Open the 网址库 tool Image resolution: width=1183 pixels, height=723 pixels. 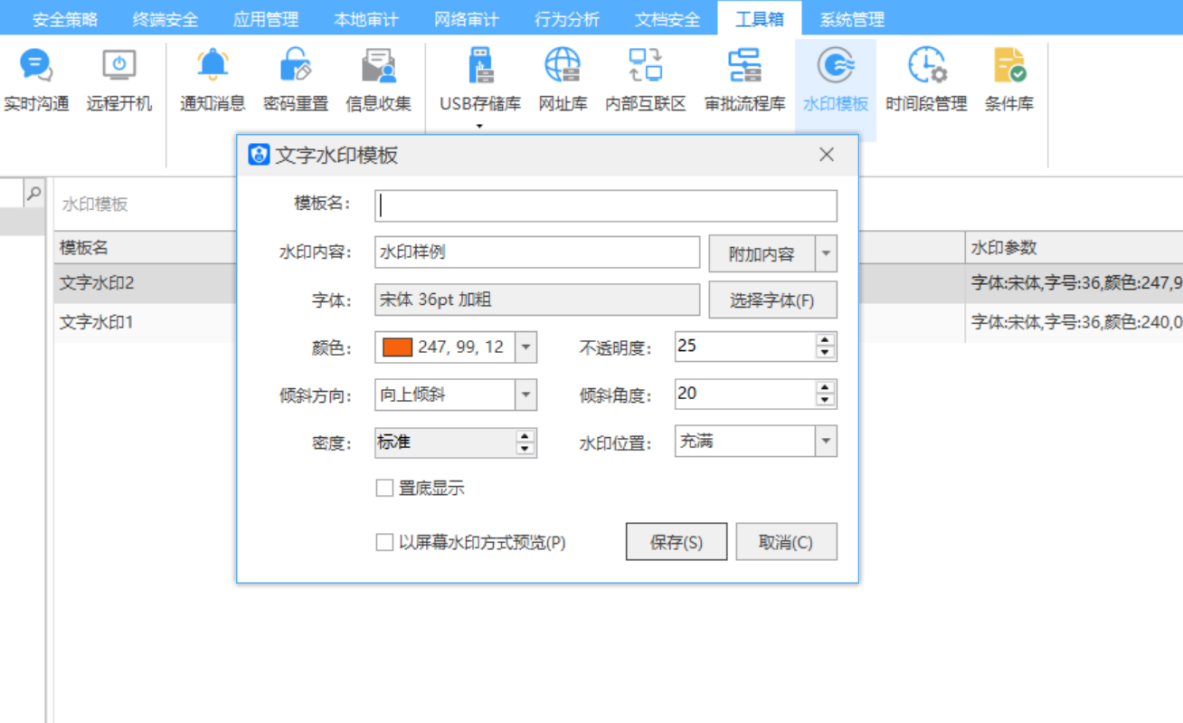click(x=562, y=80)
